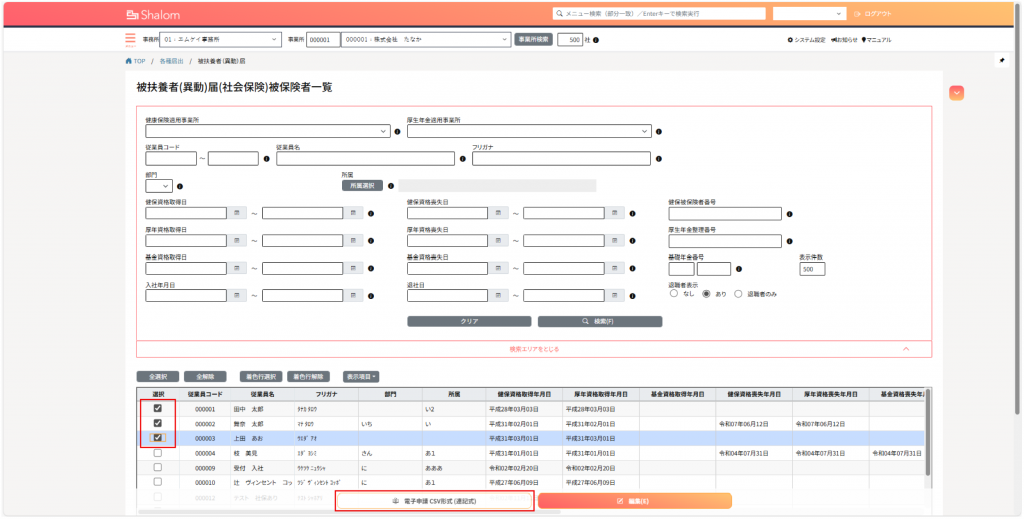Select the 退職者のみ radio button
This screenshot has height=519, width=1024.
click(x=739, y=295)
